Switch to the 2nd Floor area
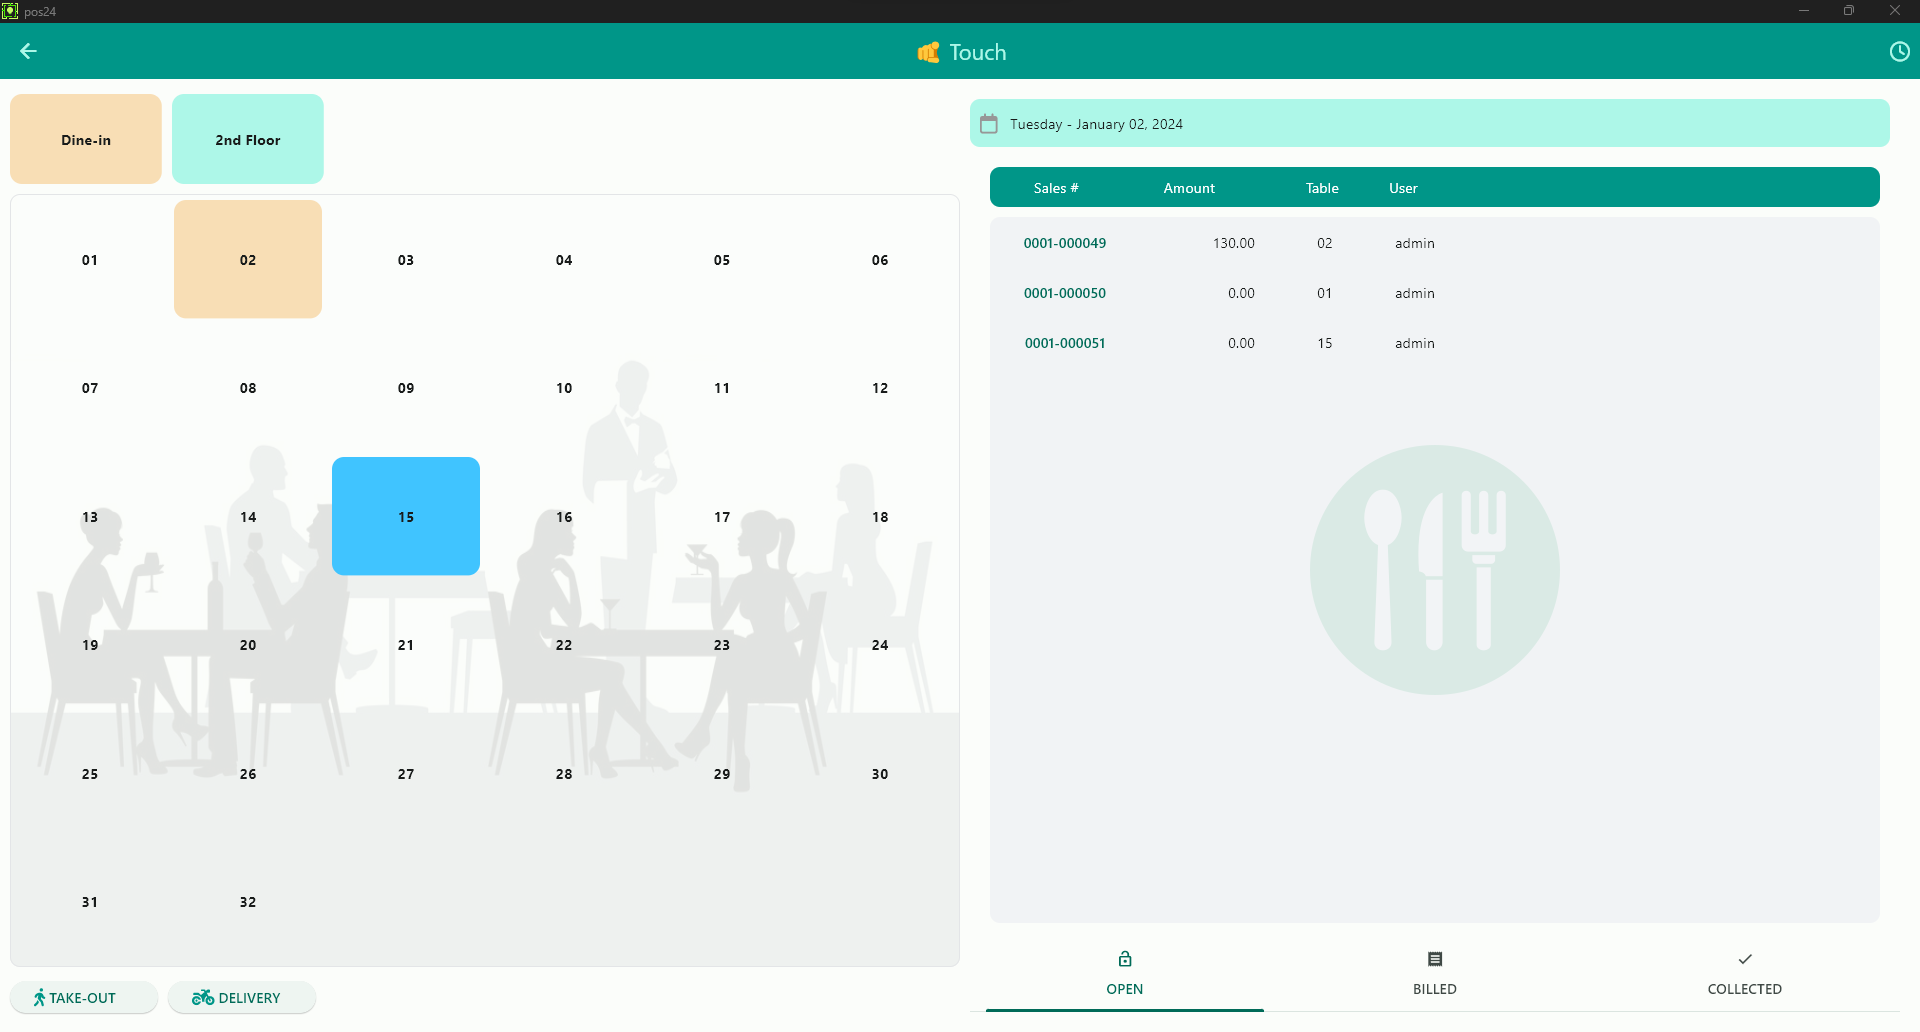This screenshot has width=1920, height=1032. pos(248,139)
